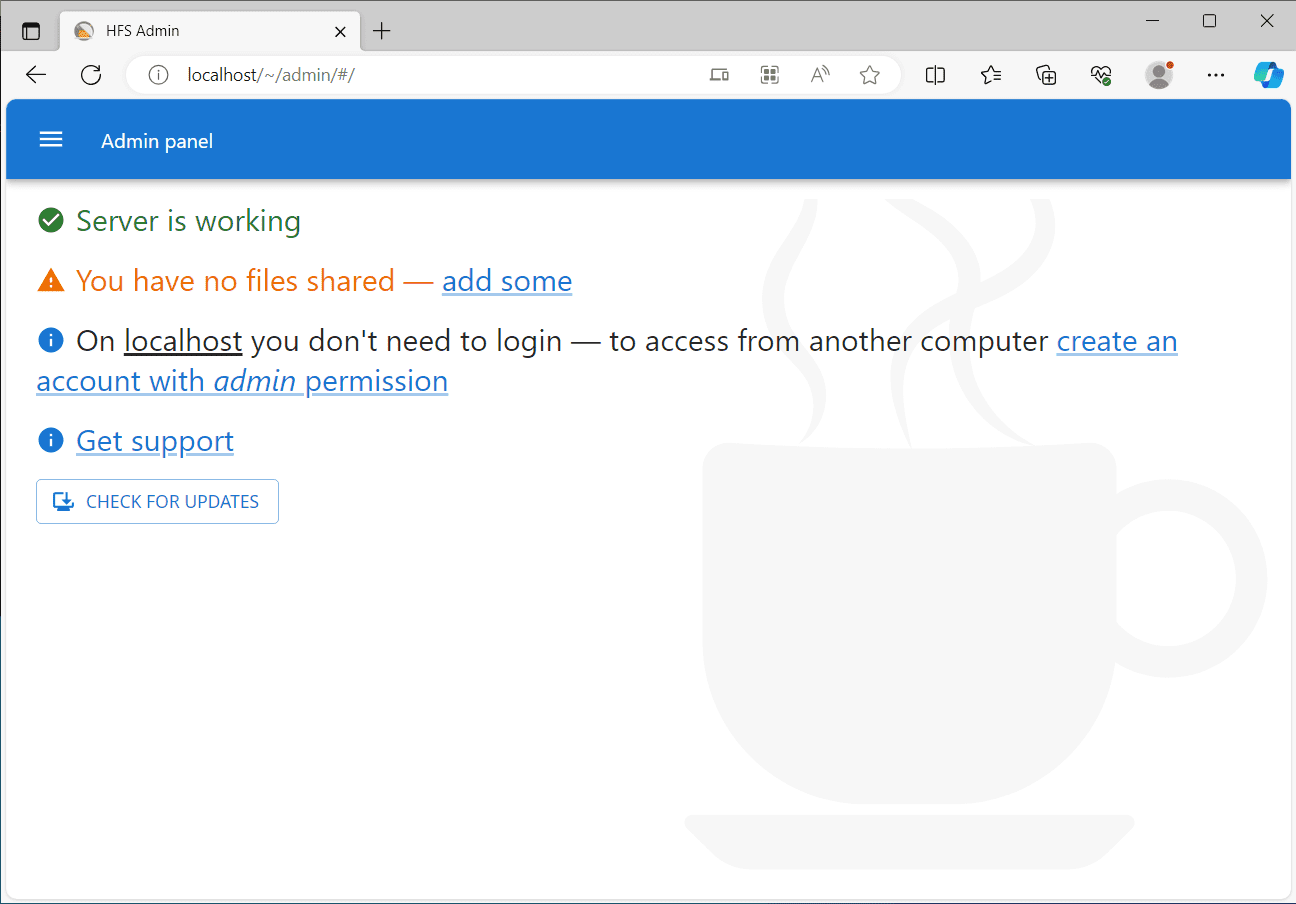Open the Copilot sidebar icon
Screen dimensions: 1296x904
1268,75
